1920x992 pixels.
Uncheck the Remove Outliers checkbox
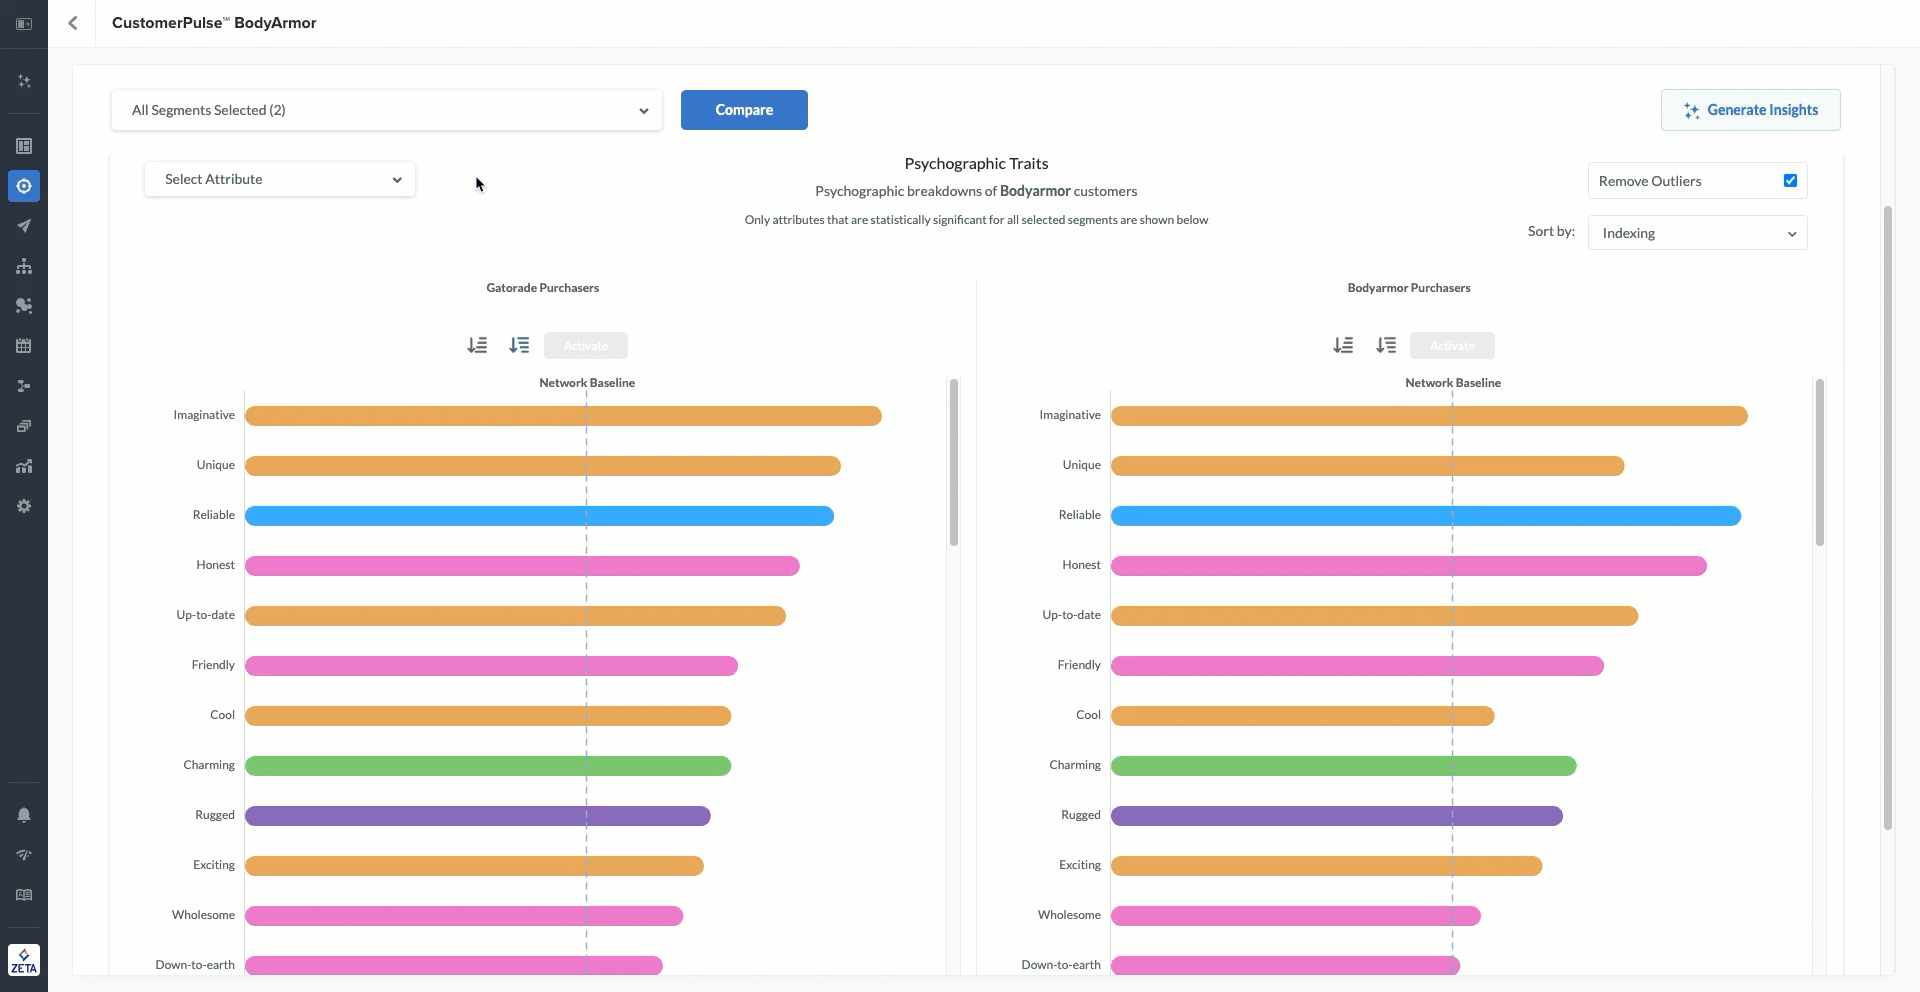pos(1790,181)
